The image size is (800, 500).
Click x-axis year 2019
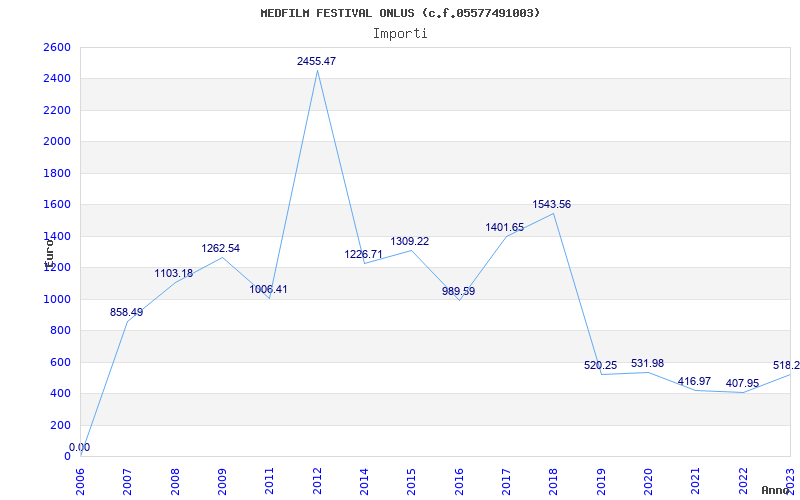point(601,481)
